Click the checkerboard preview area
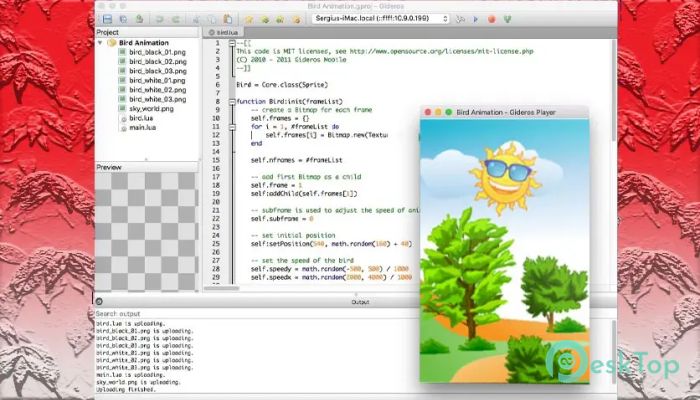700x400 pixels. pyautogui.click(x=147, y=232)
